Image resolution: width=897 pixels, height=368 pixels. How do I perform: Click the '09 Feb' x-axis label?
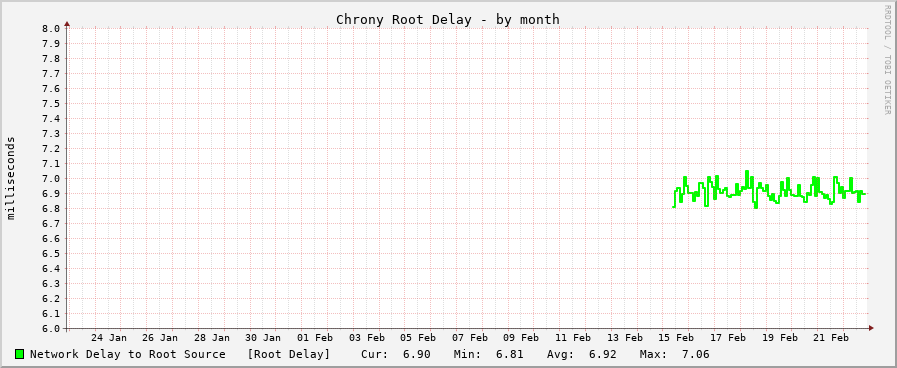tap(521, 338)
